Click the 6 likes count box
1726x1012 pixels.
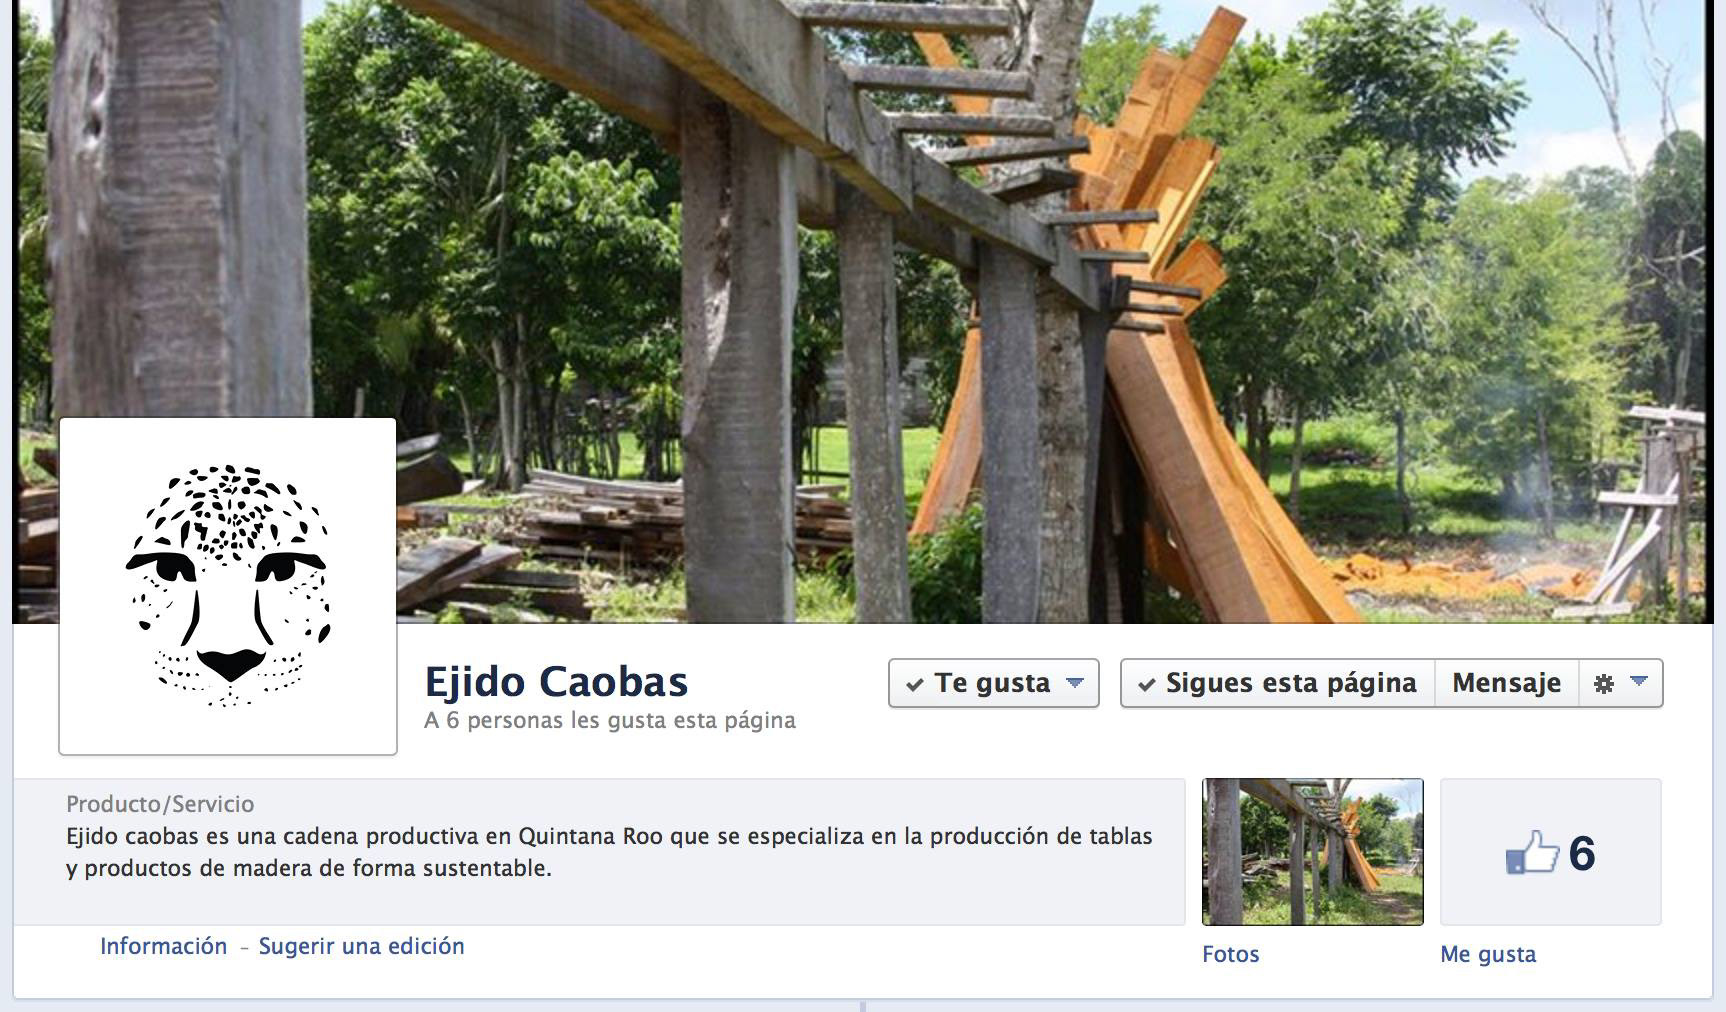click(x=1551, y=852)
